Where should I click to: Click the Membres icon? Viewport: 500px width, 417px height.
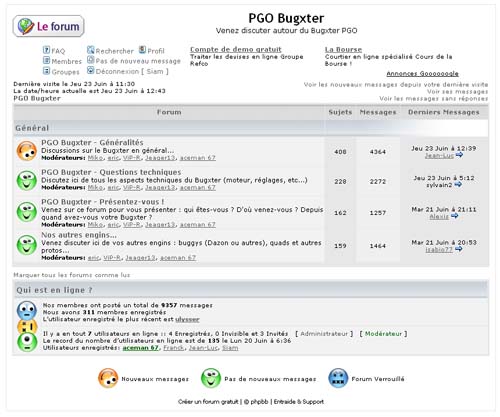(x=46, y=61)
